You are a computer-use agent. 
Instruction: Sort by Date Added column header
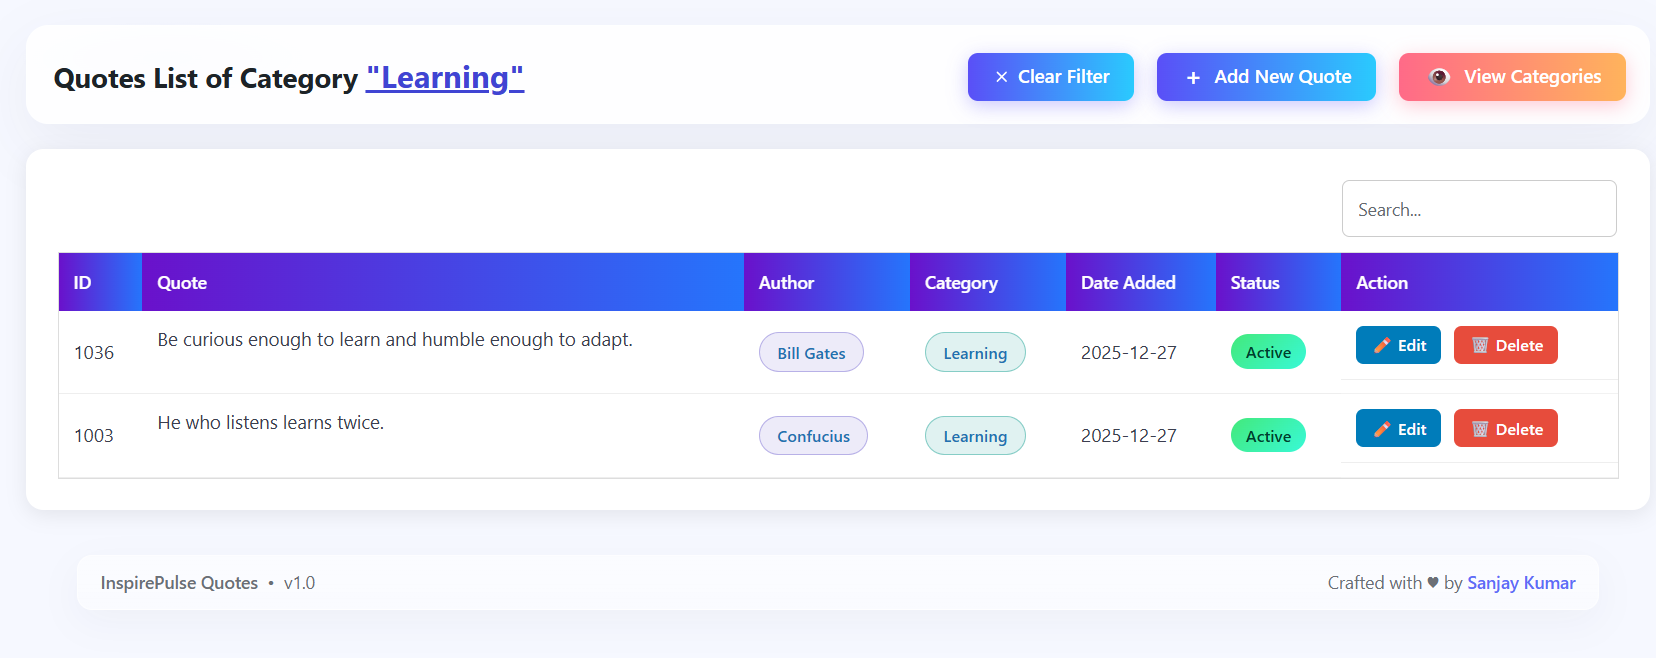coord(1128,283)
